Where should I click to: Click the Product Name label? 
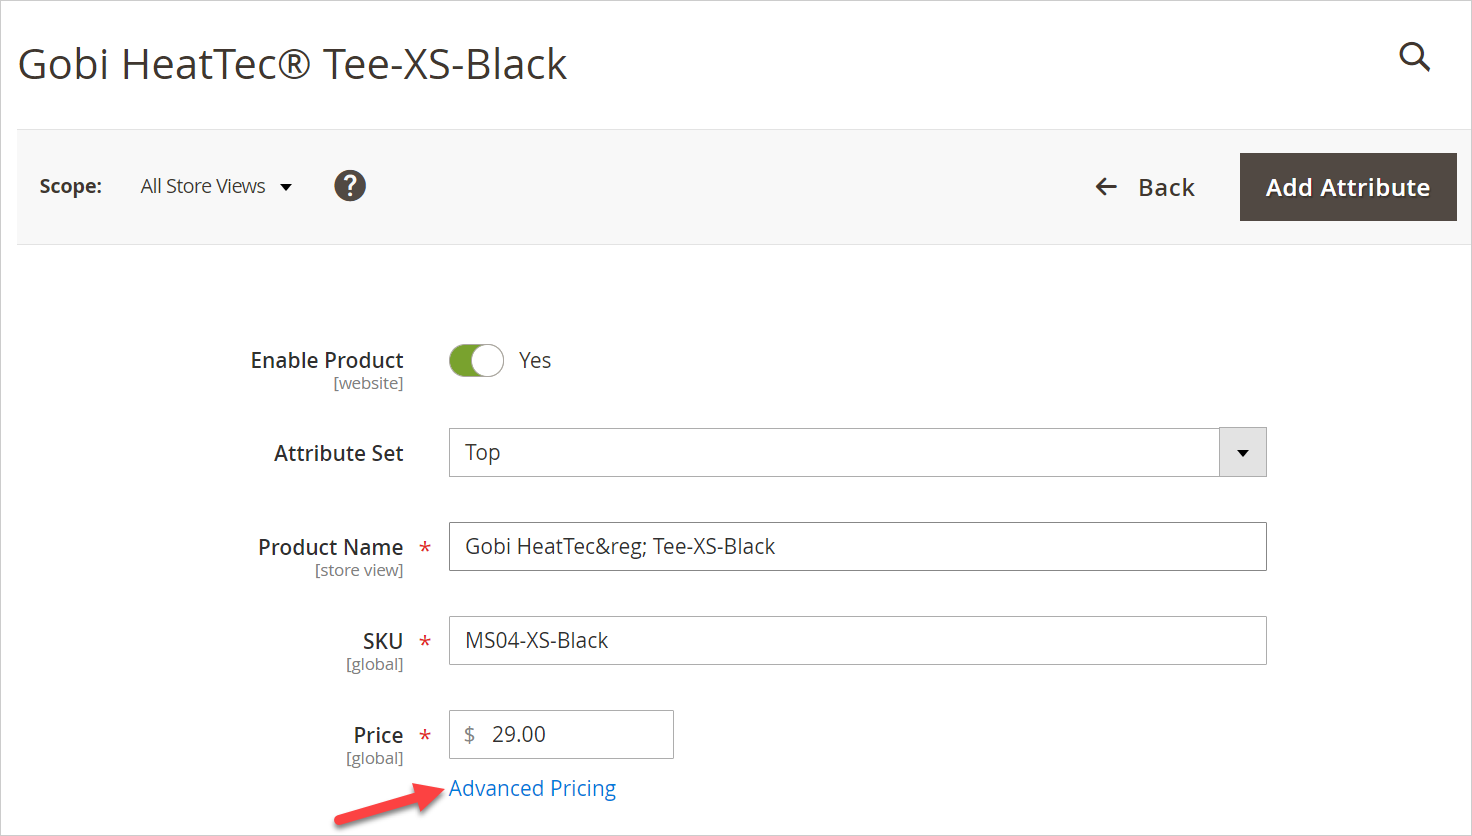[x=331, y=547]
